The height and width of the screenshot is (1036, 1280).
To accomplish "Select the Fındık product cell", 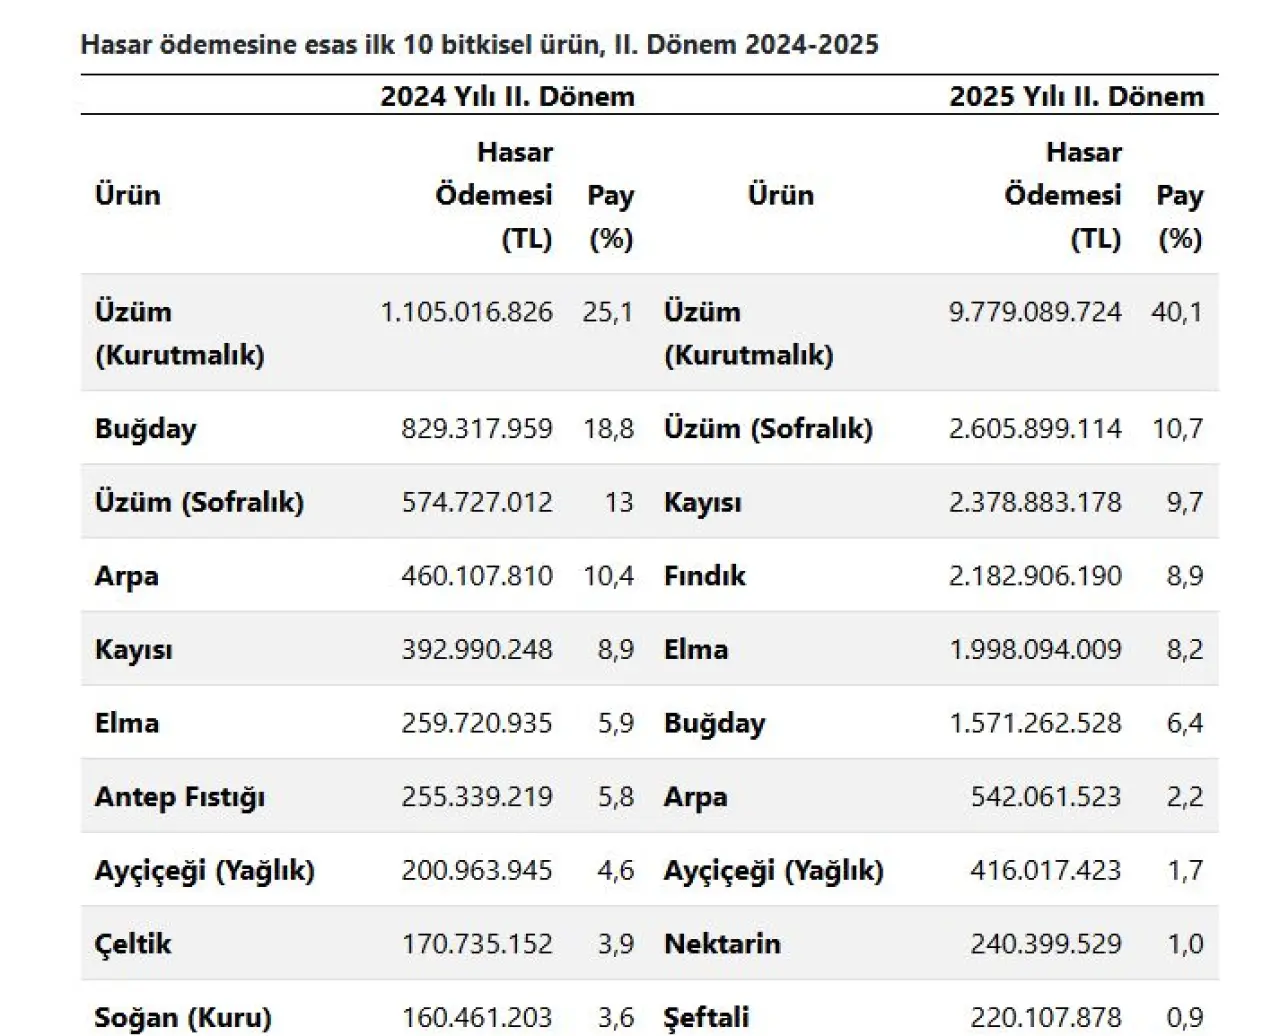I will coord(705,576).
